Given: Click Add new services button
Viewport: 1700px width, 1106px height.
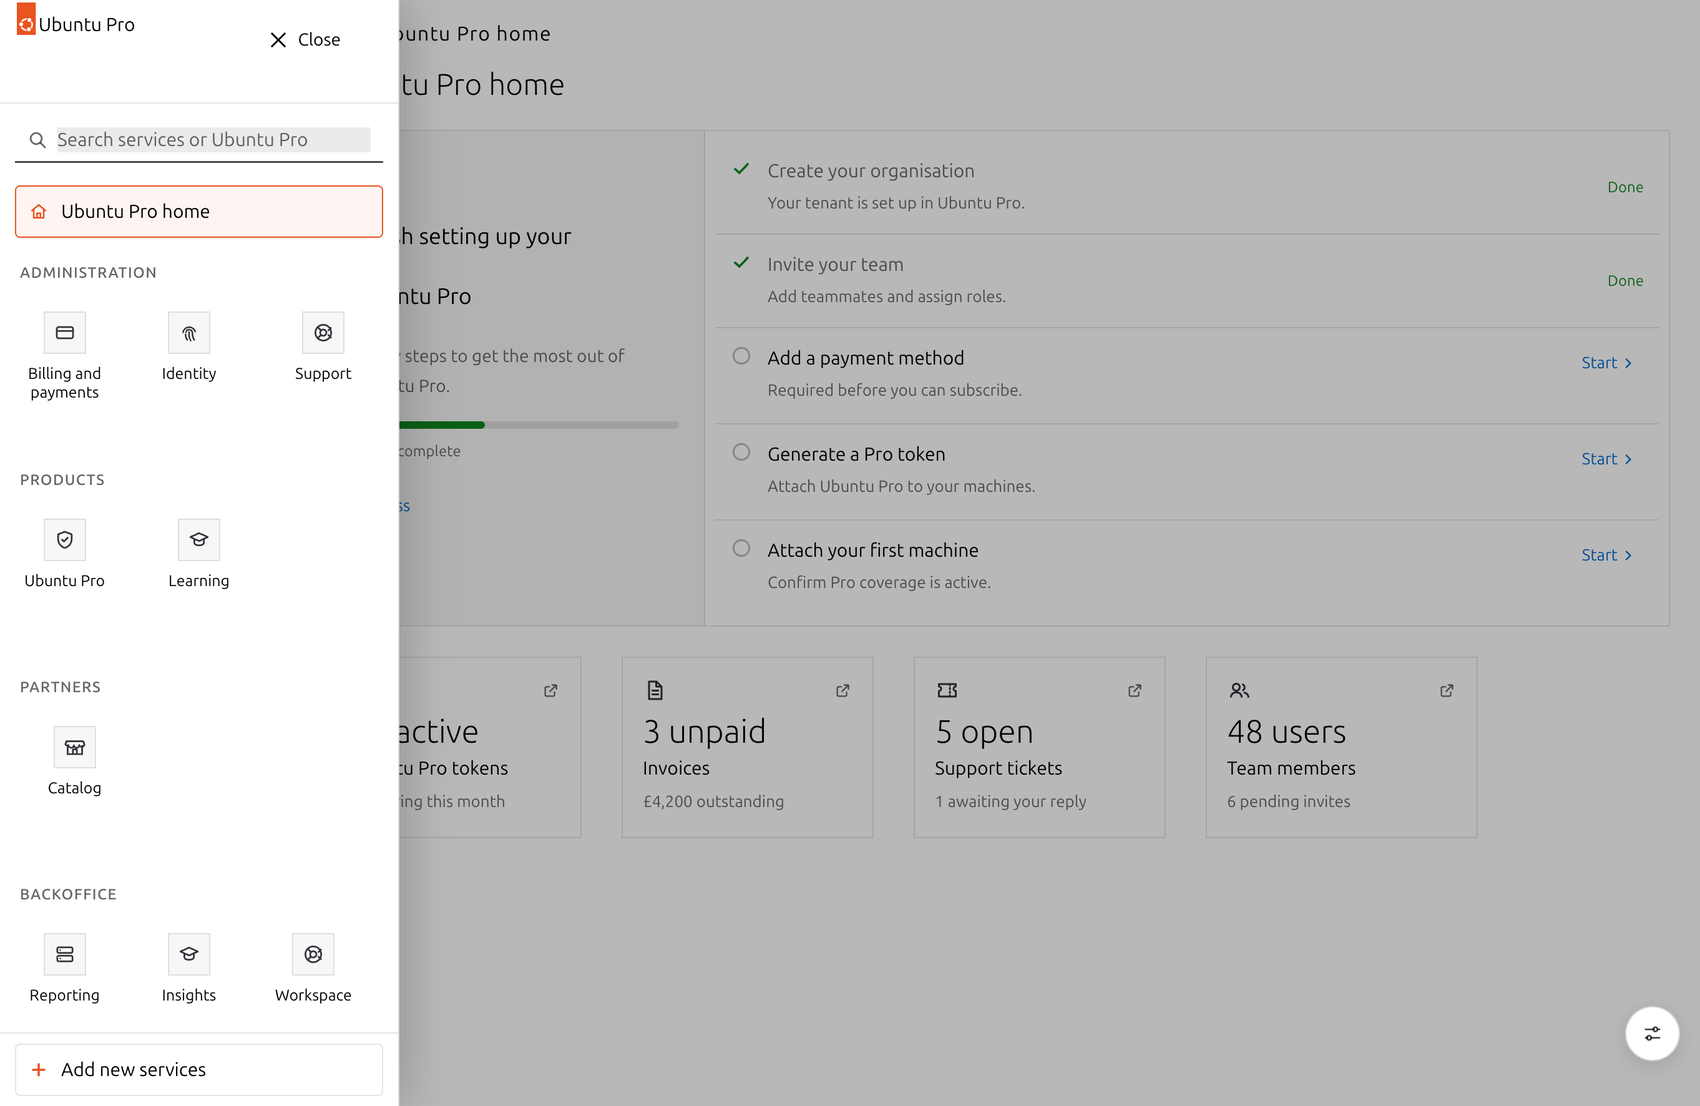Looking at the screenshot, I should (199, 1070).
